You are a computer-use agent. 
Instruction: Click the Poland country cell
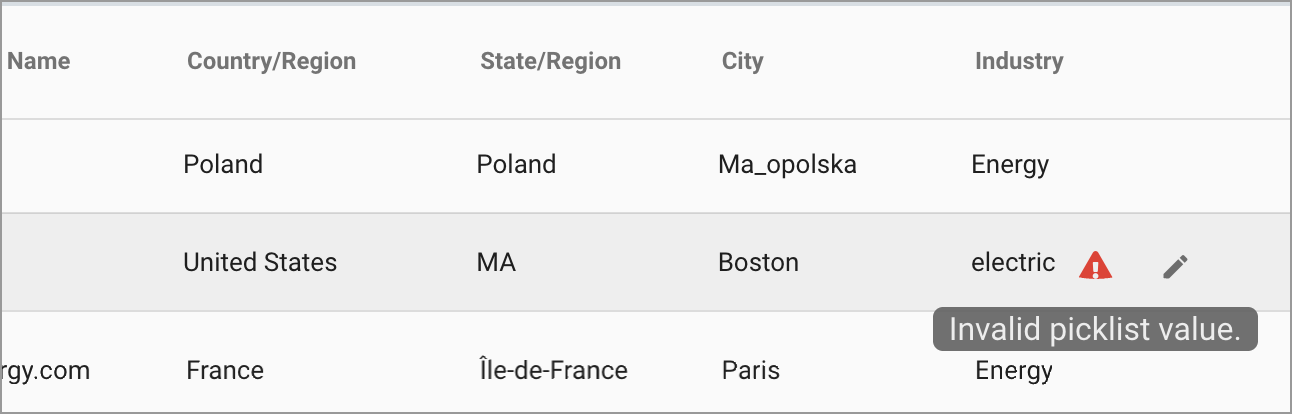point(223,164)
